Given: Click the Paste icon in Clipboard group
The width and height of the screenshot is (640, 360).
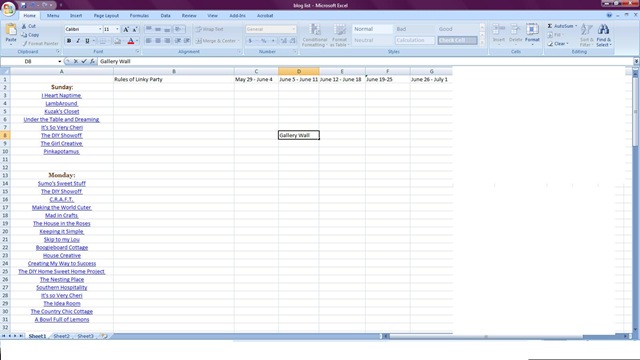Looking at the screenshot, I should [x=11, y=30].
